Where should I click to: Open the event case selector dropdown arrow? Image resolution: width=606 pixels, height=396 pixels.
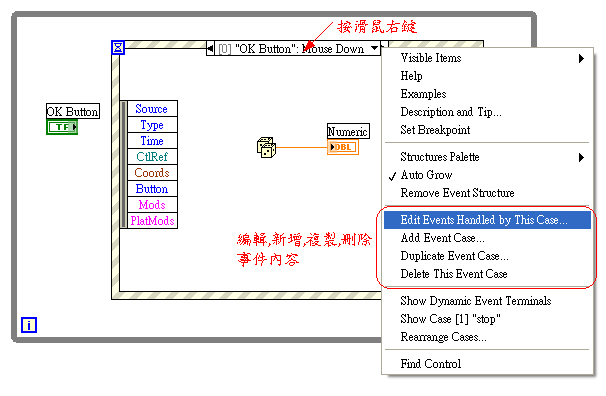click(374, 48)
